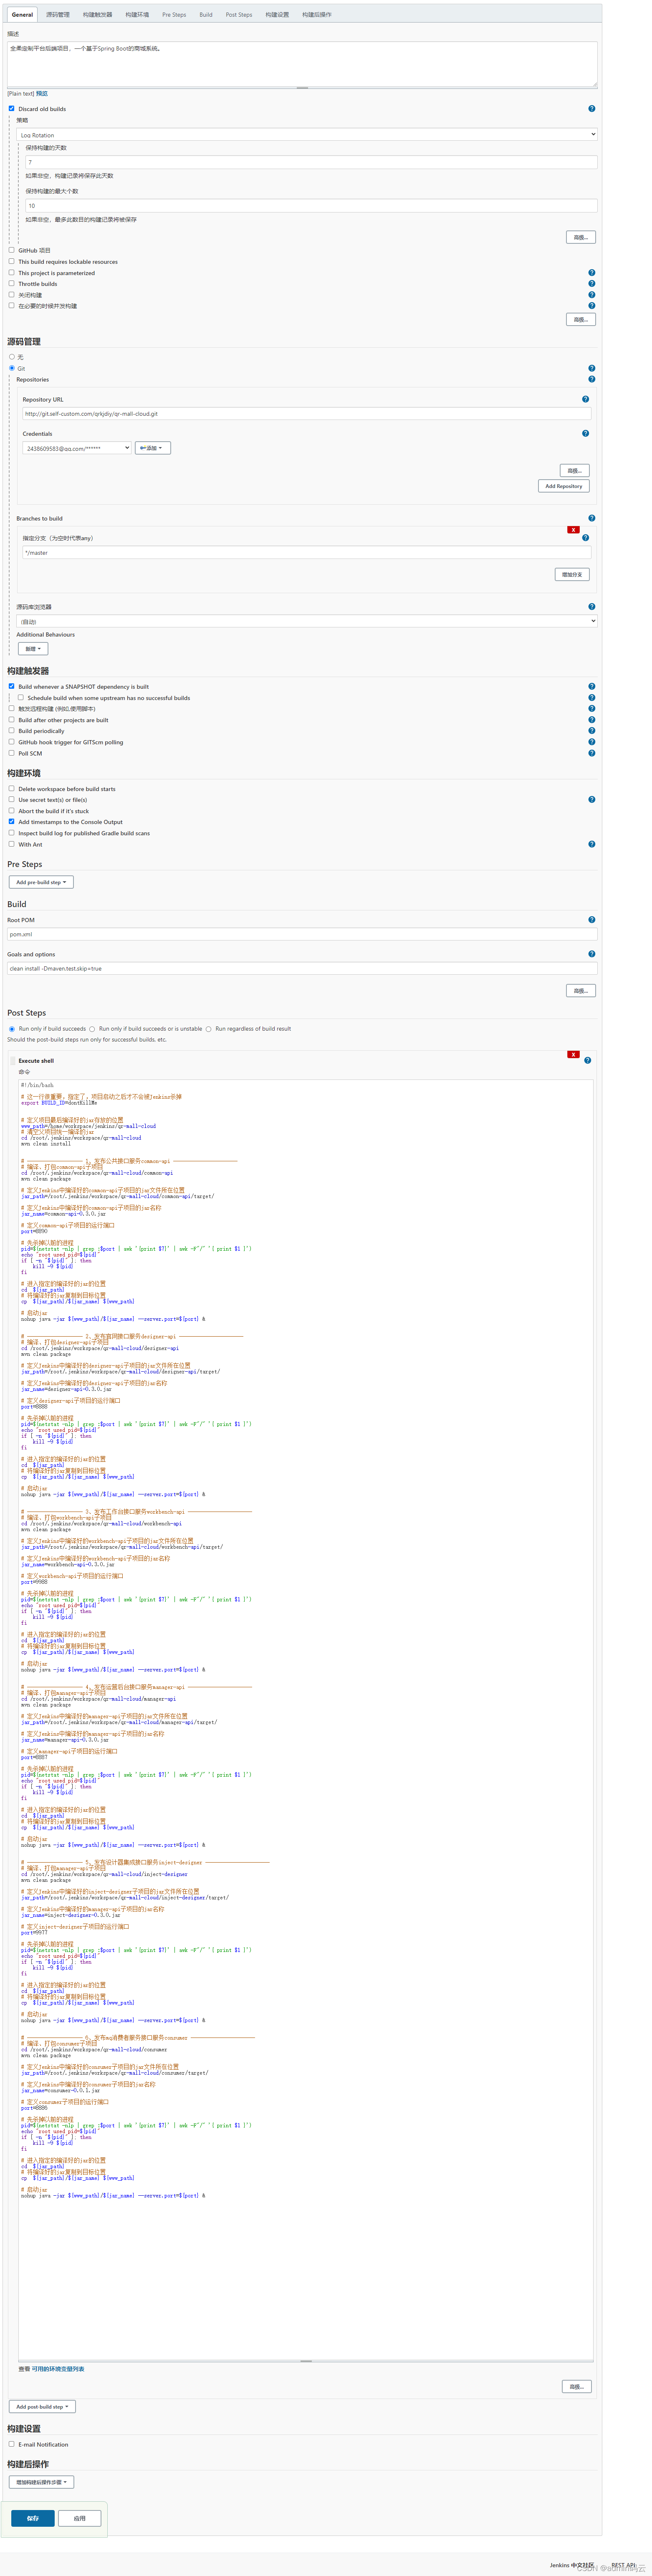
Task: Remove the Execute shell step via red X
Action: [x=573, y=1054]
